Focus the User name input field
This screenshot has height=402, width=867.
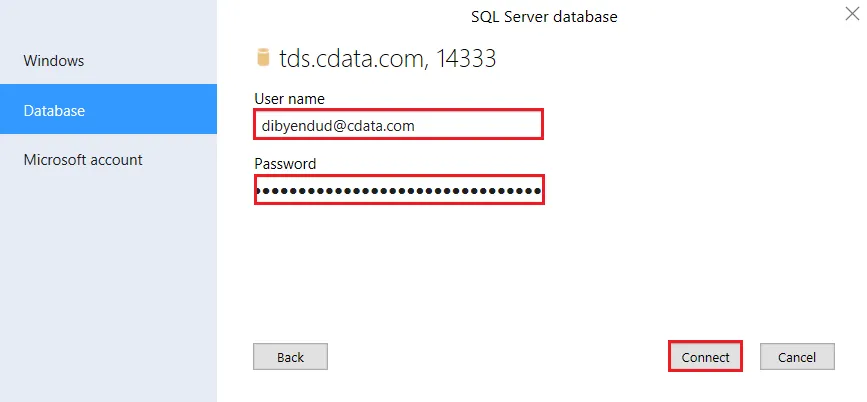[x=398, y=125]
